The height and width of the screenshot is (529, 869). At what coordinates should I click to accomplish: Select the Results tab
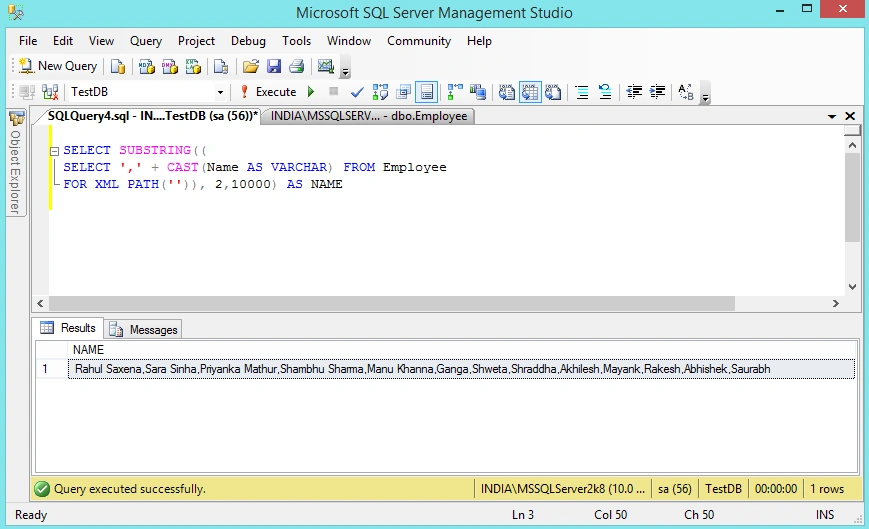[69, 328]
